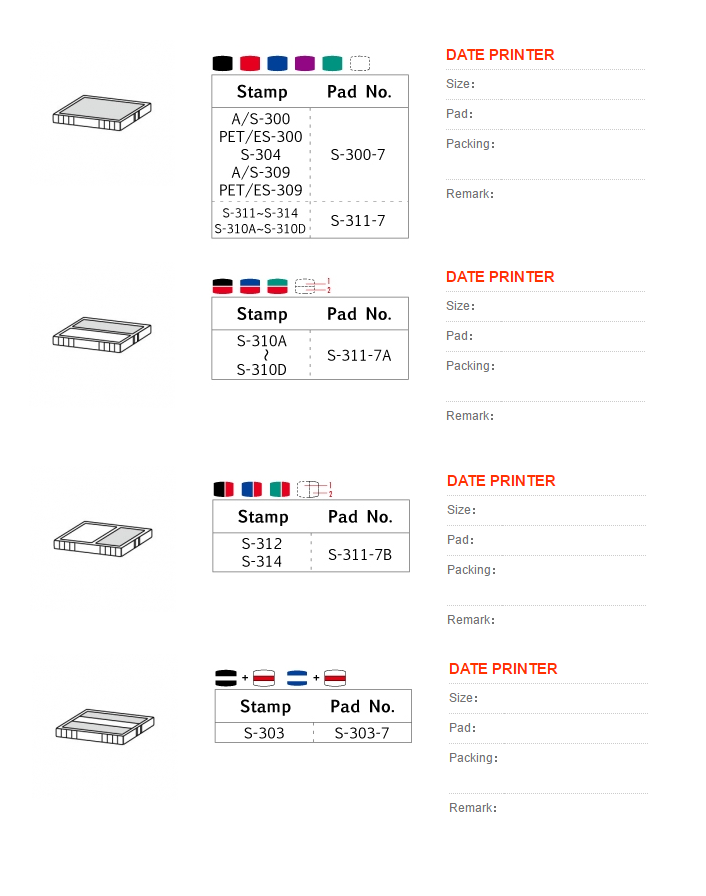Click the black over red two-color swatch
This screenshot has height=896, width=706.
(x=222, y=286)
